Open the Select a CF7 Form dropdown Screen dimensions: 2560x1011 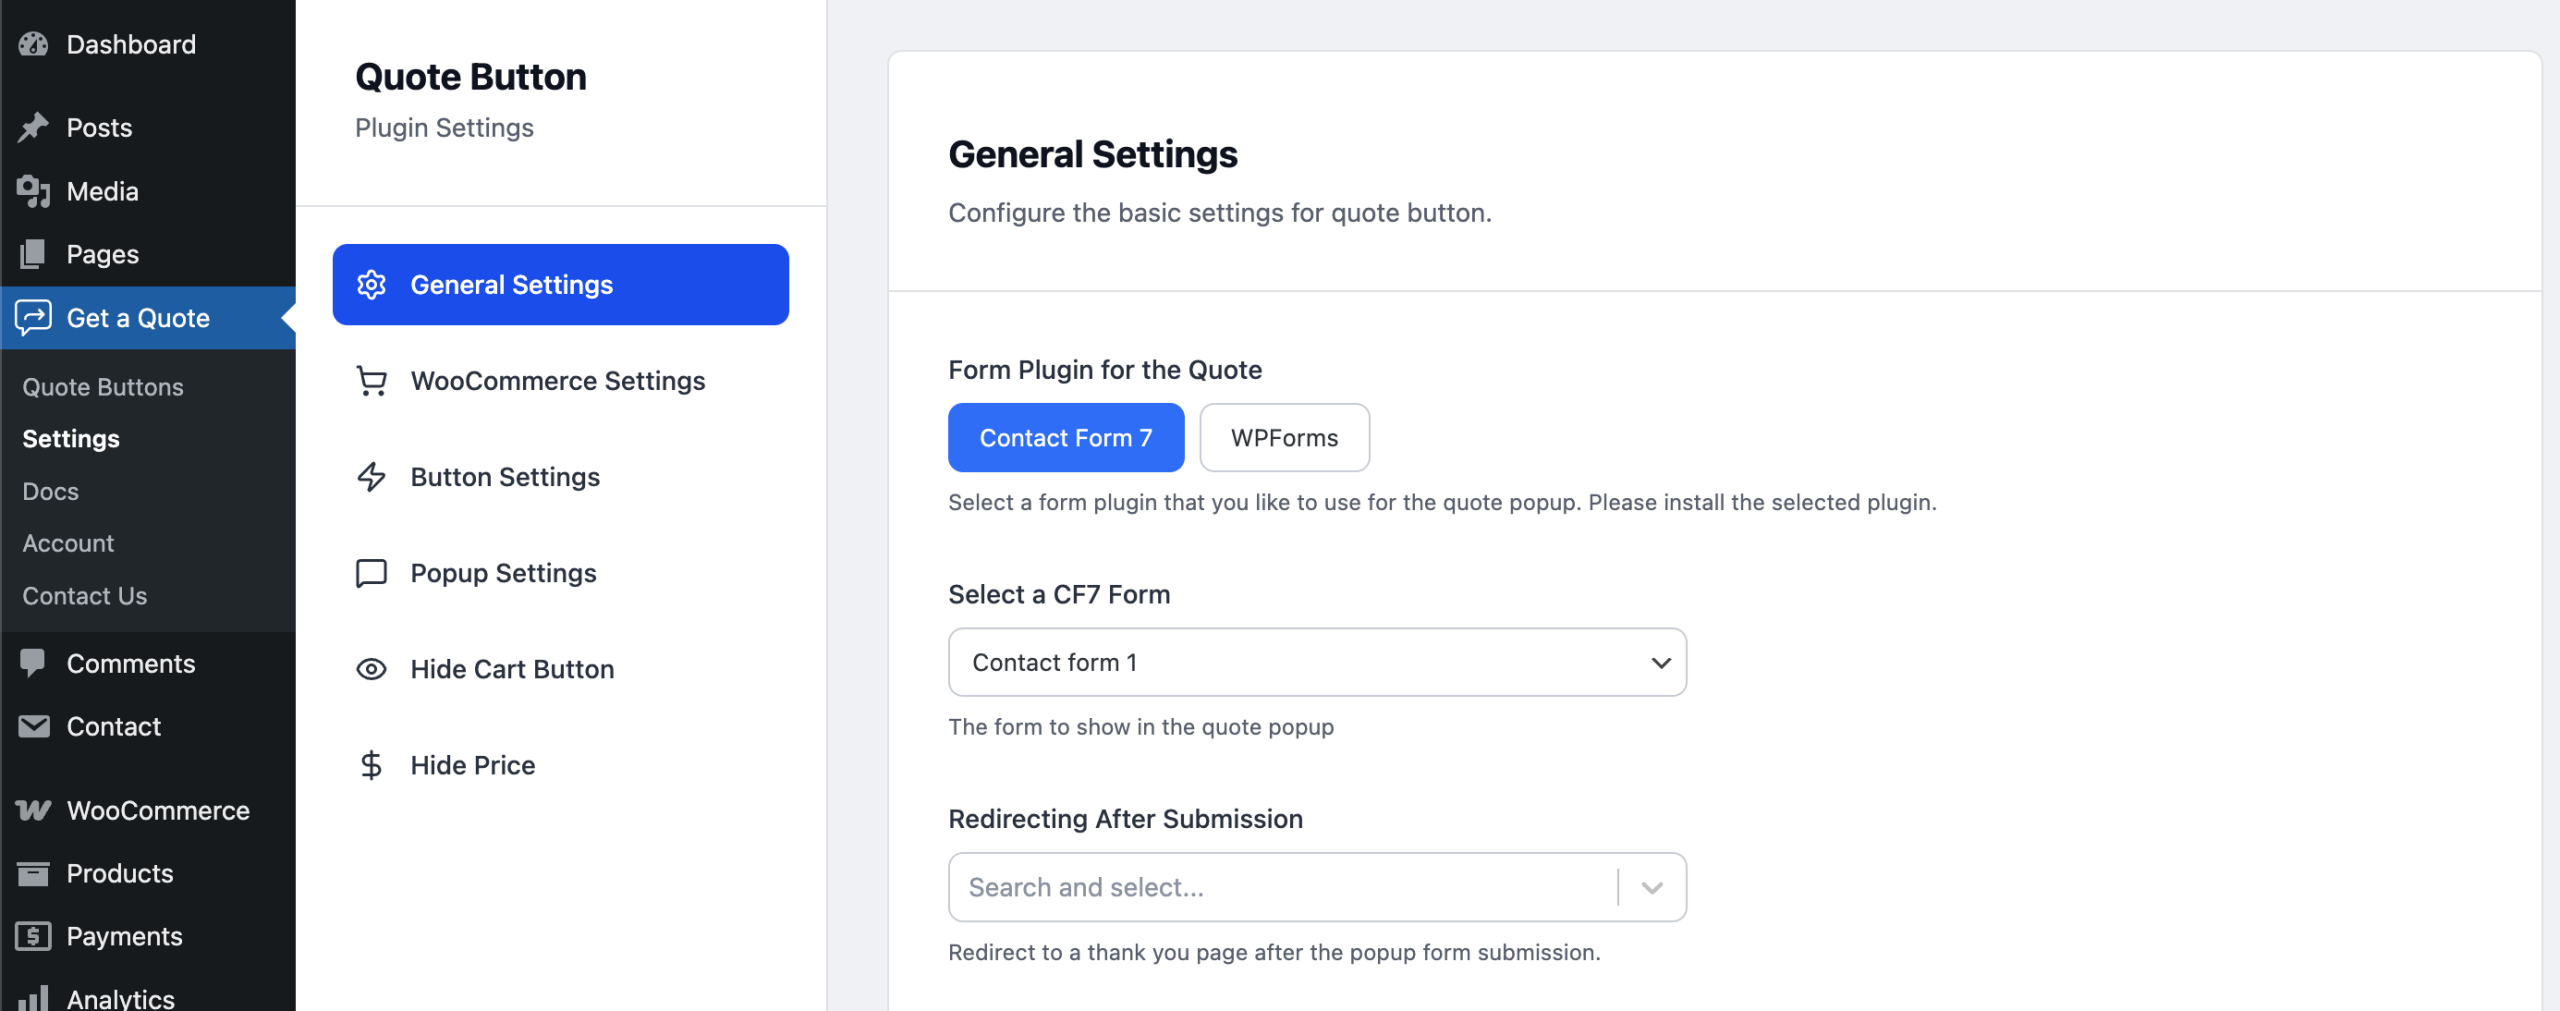point(1316,662)
